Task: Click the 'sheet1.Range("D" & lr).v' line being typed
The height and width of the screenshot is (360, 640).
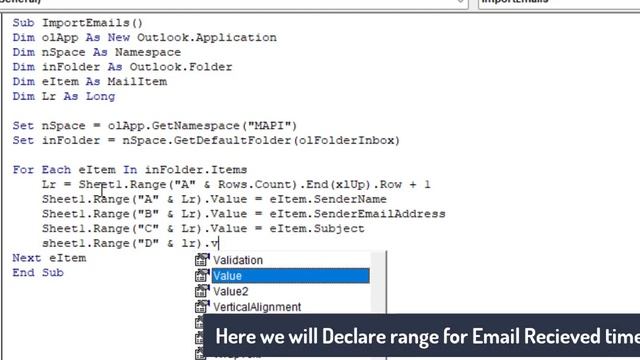Action: [130, 243]
